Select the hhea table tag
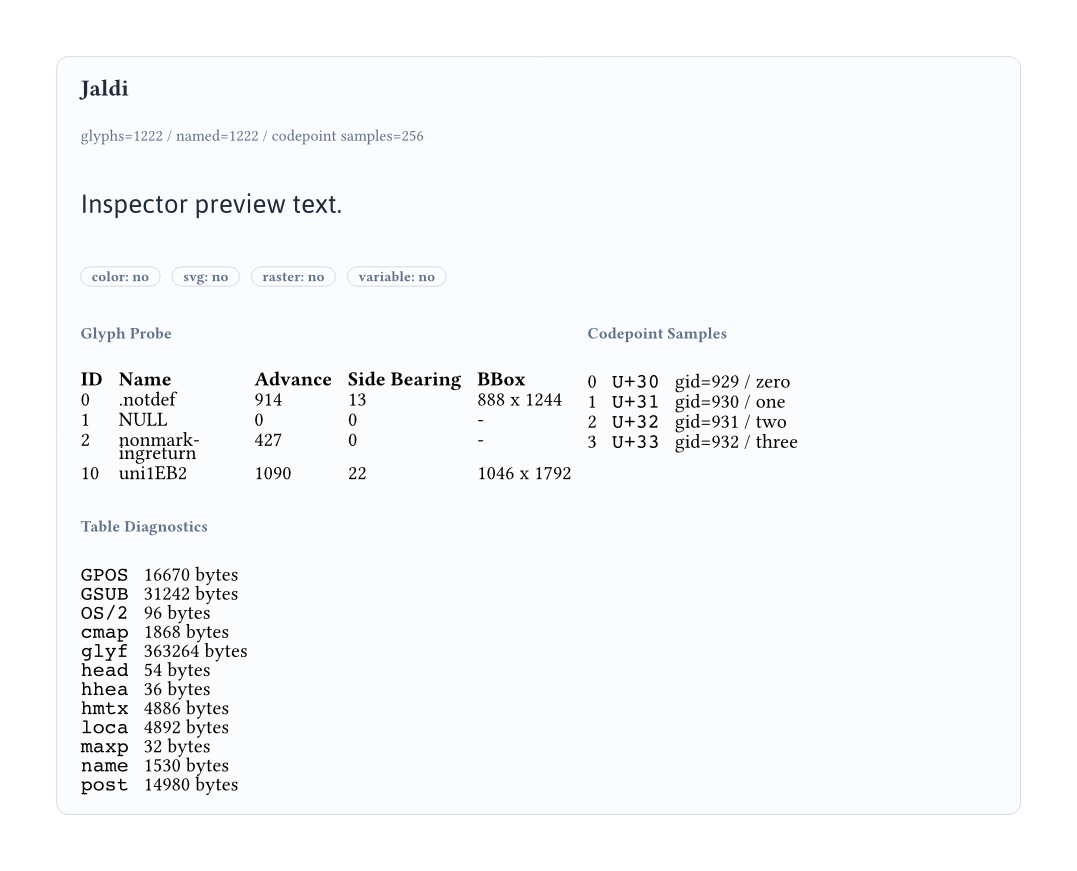1077x871 pixels. coord(104,690)
